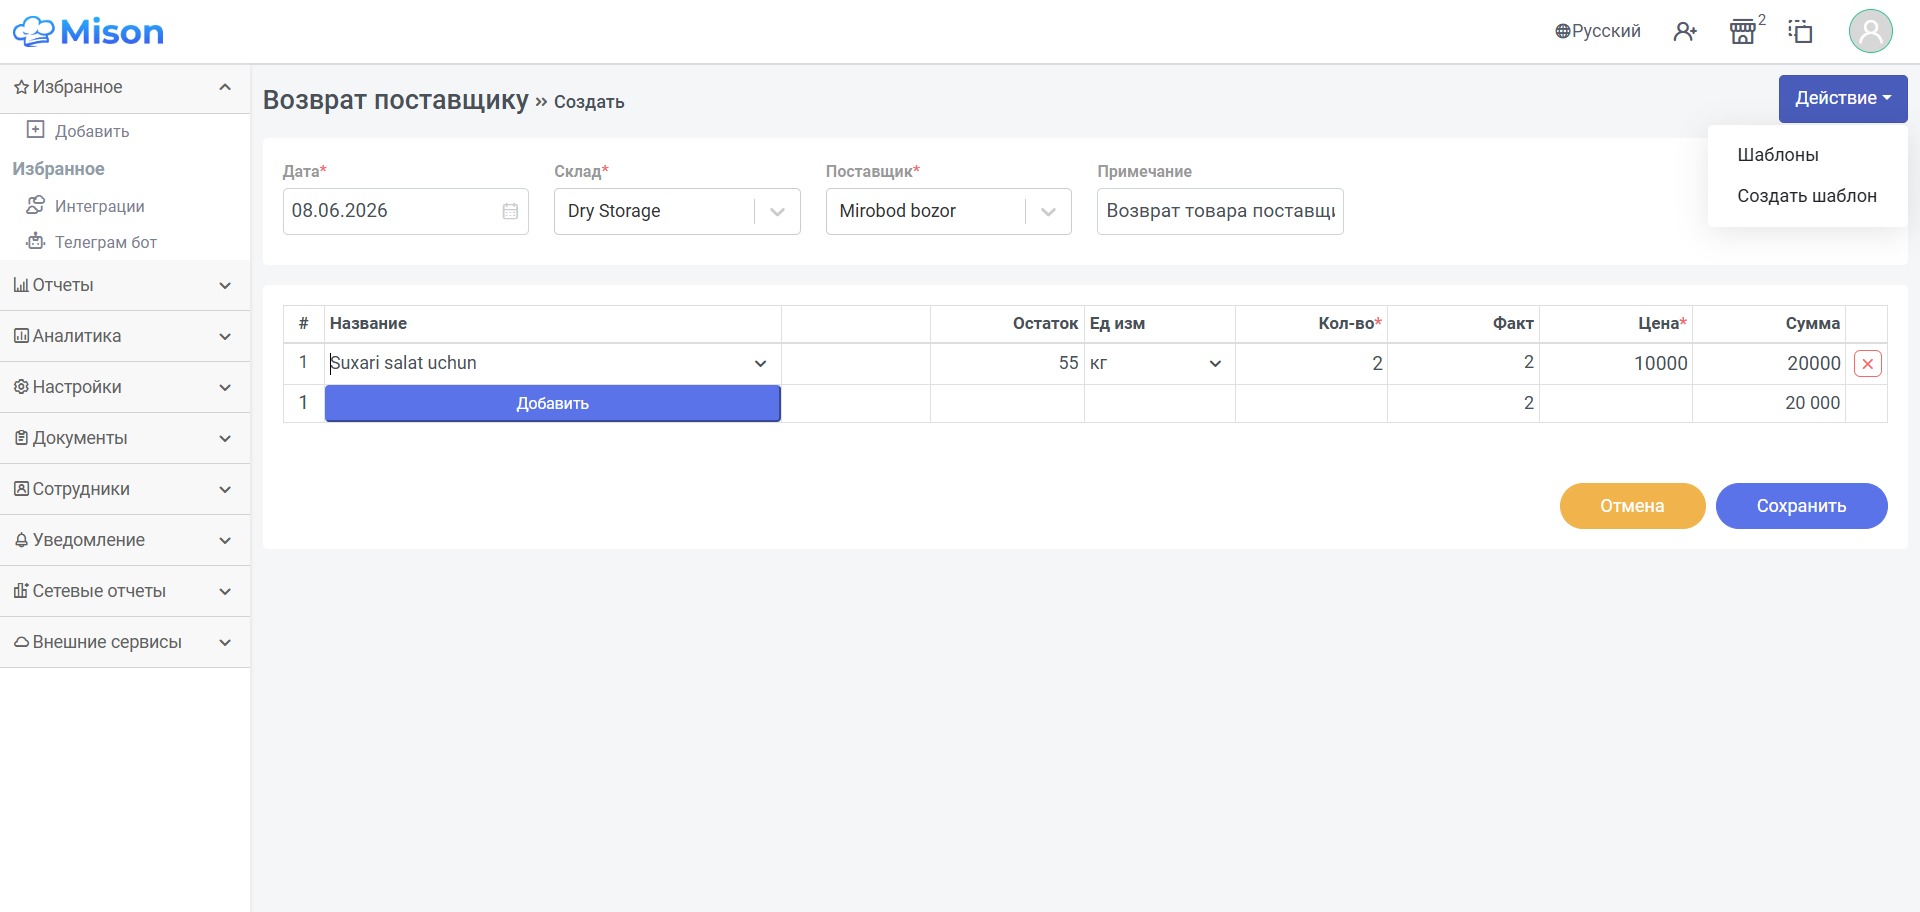The image size is (1920, 912).
Task: Expand the Аналитика menu
Action: tap(125, 337)
